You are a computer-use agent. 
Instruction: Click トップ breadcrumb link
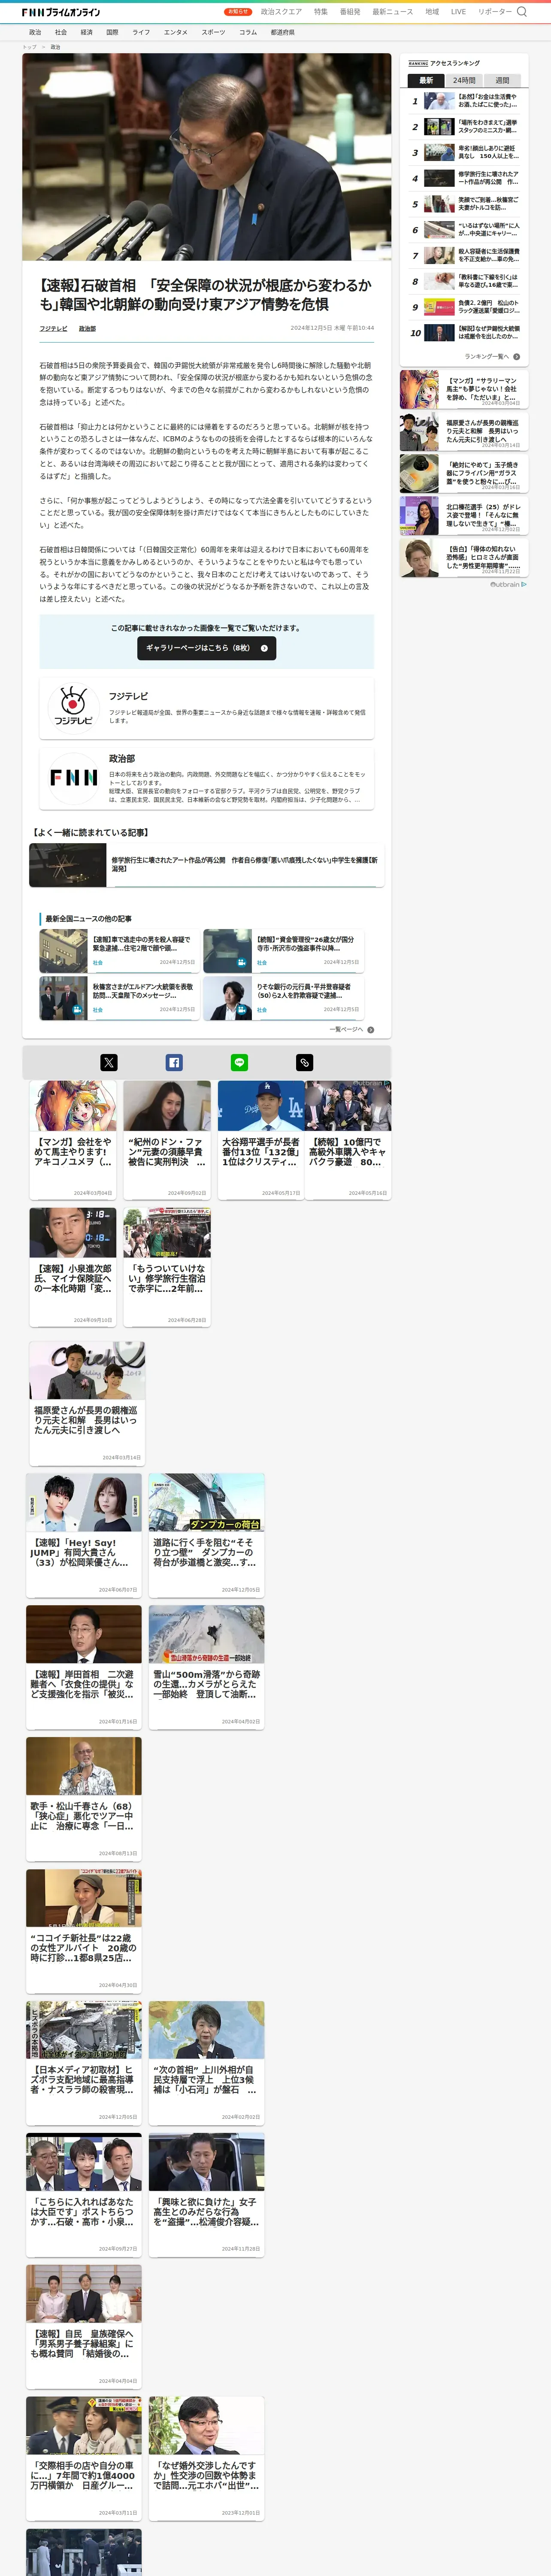29,47
